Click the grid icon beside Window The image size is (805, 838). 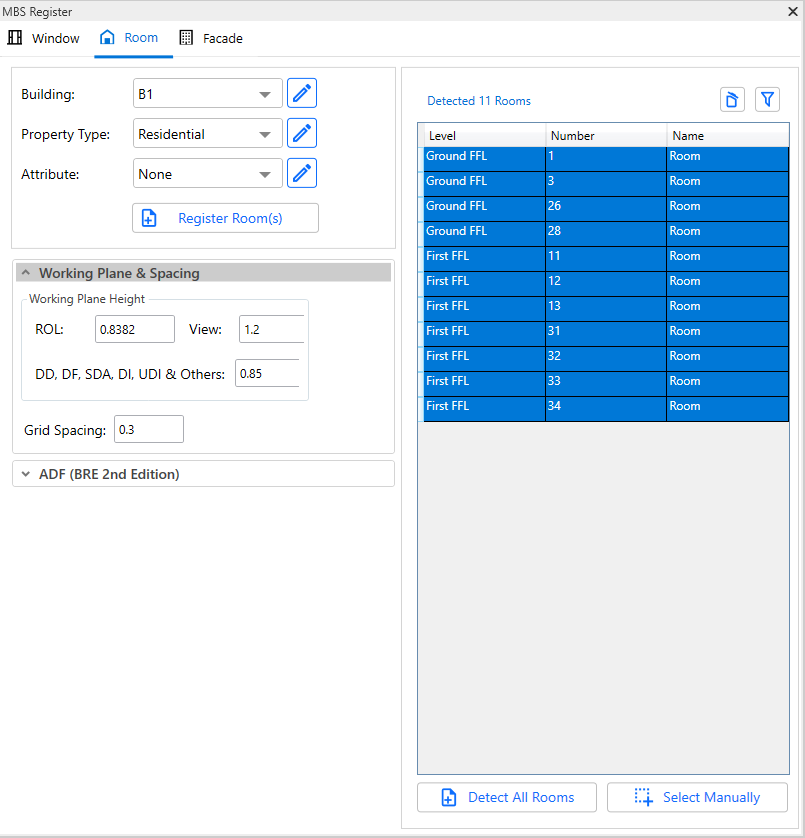(x=15, y=37)
